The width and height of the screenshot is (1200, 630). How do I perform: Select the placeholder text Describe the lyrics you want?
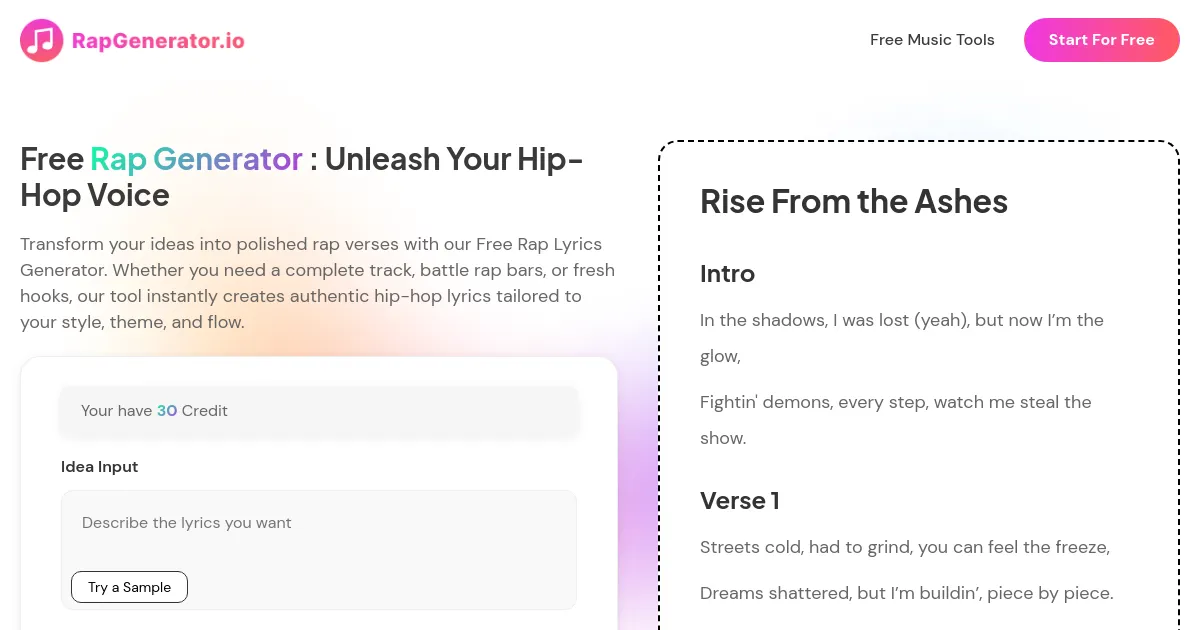[x=186, y=523]
